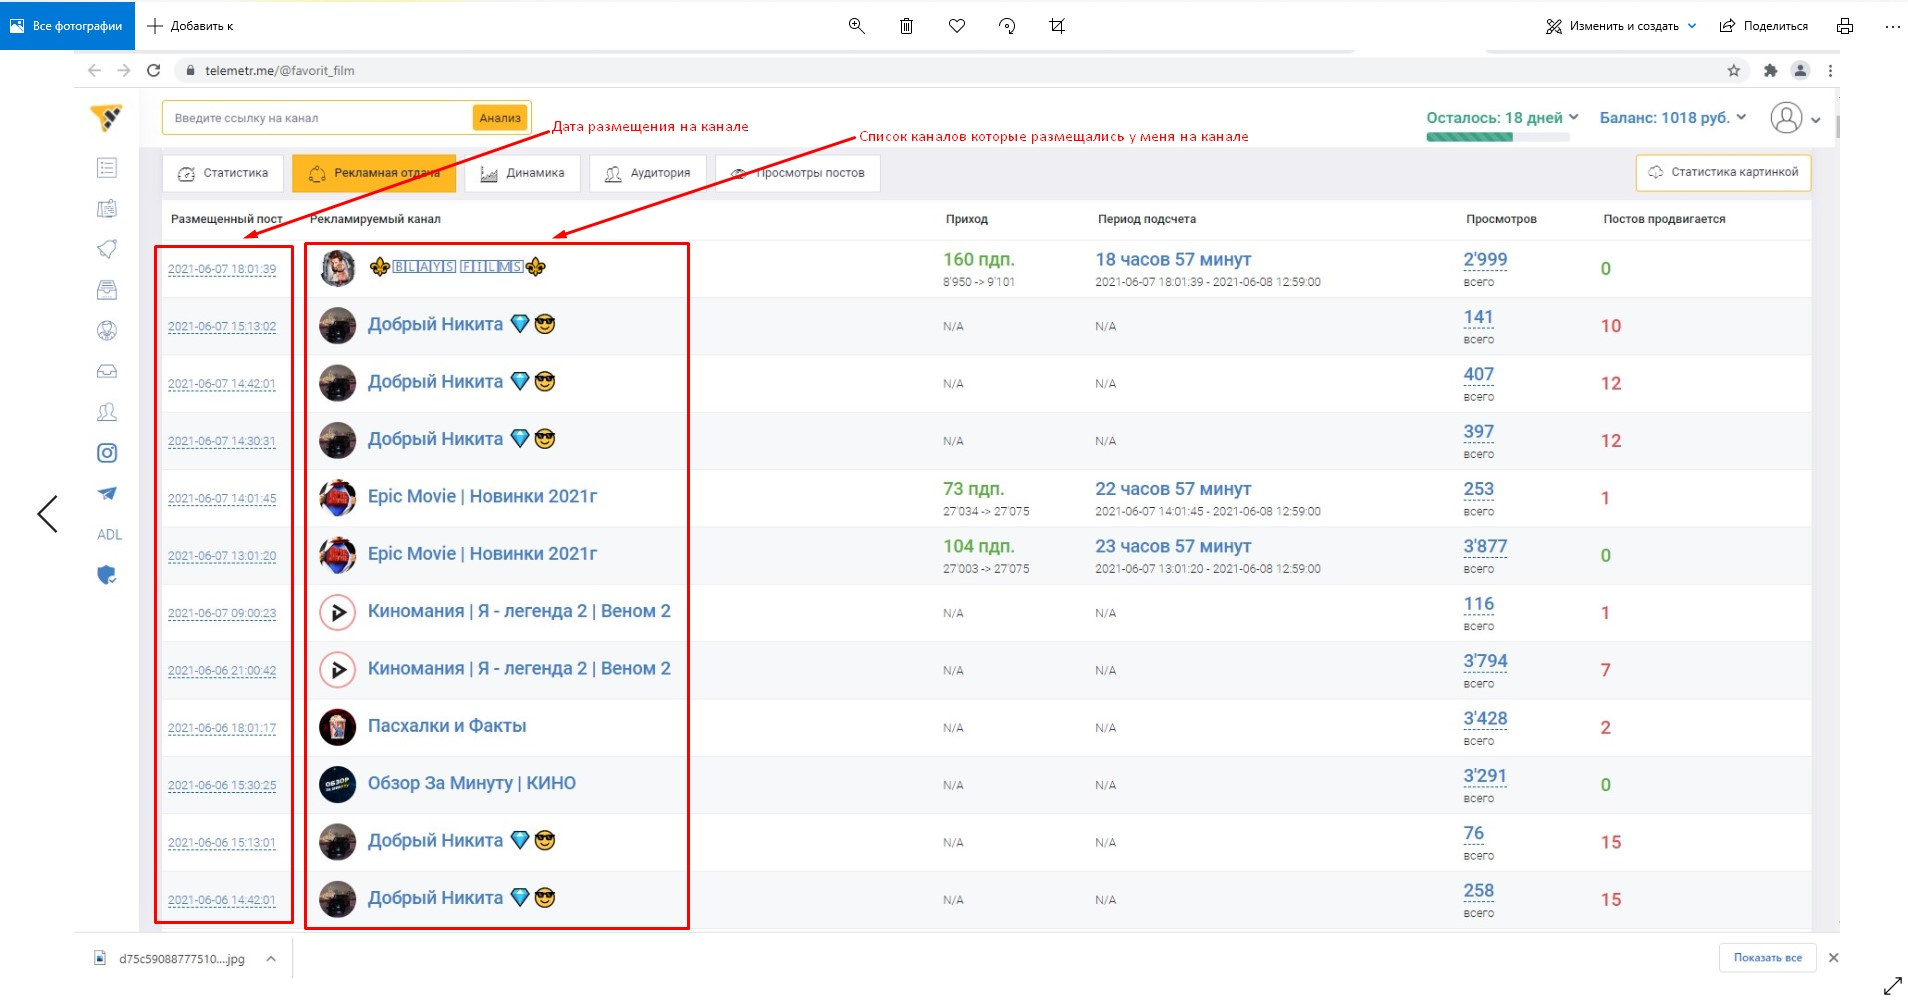Open the crop tool in Photos toolbar

tap(1057, 26)
